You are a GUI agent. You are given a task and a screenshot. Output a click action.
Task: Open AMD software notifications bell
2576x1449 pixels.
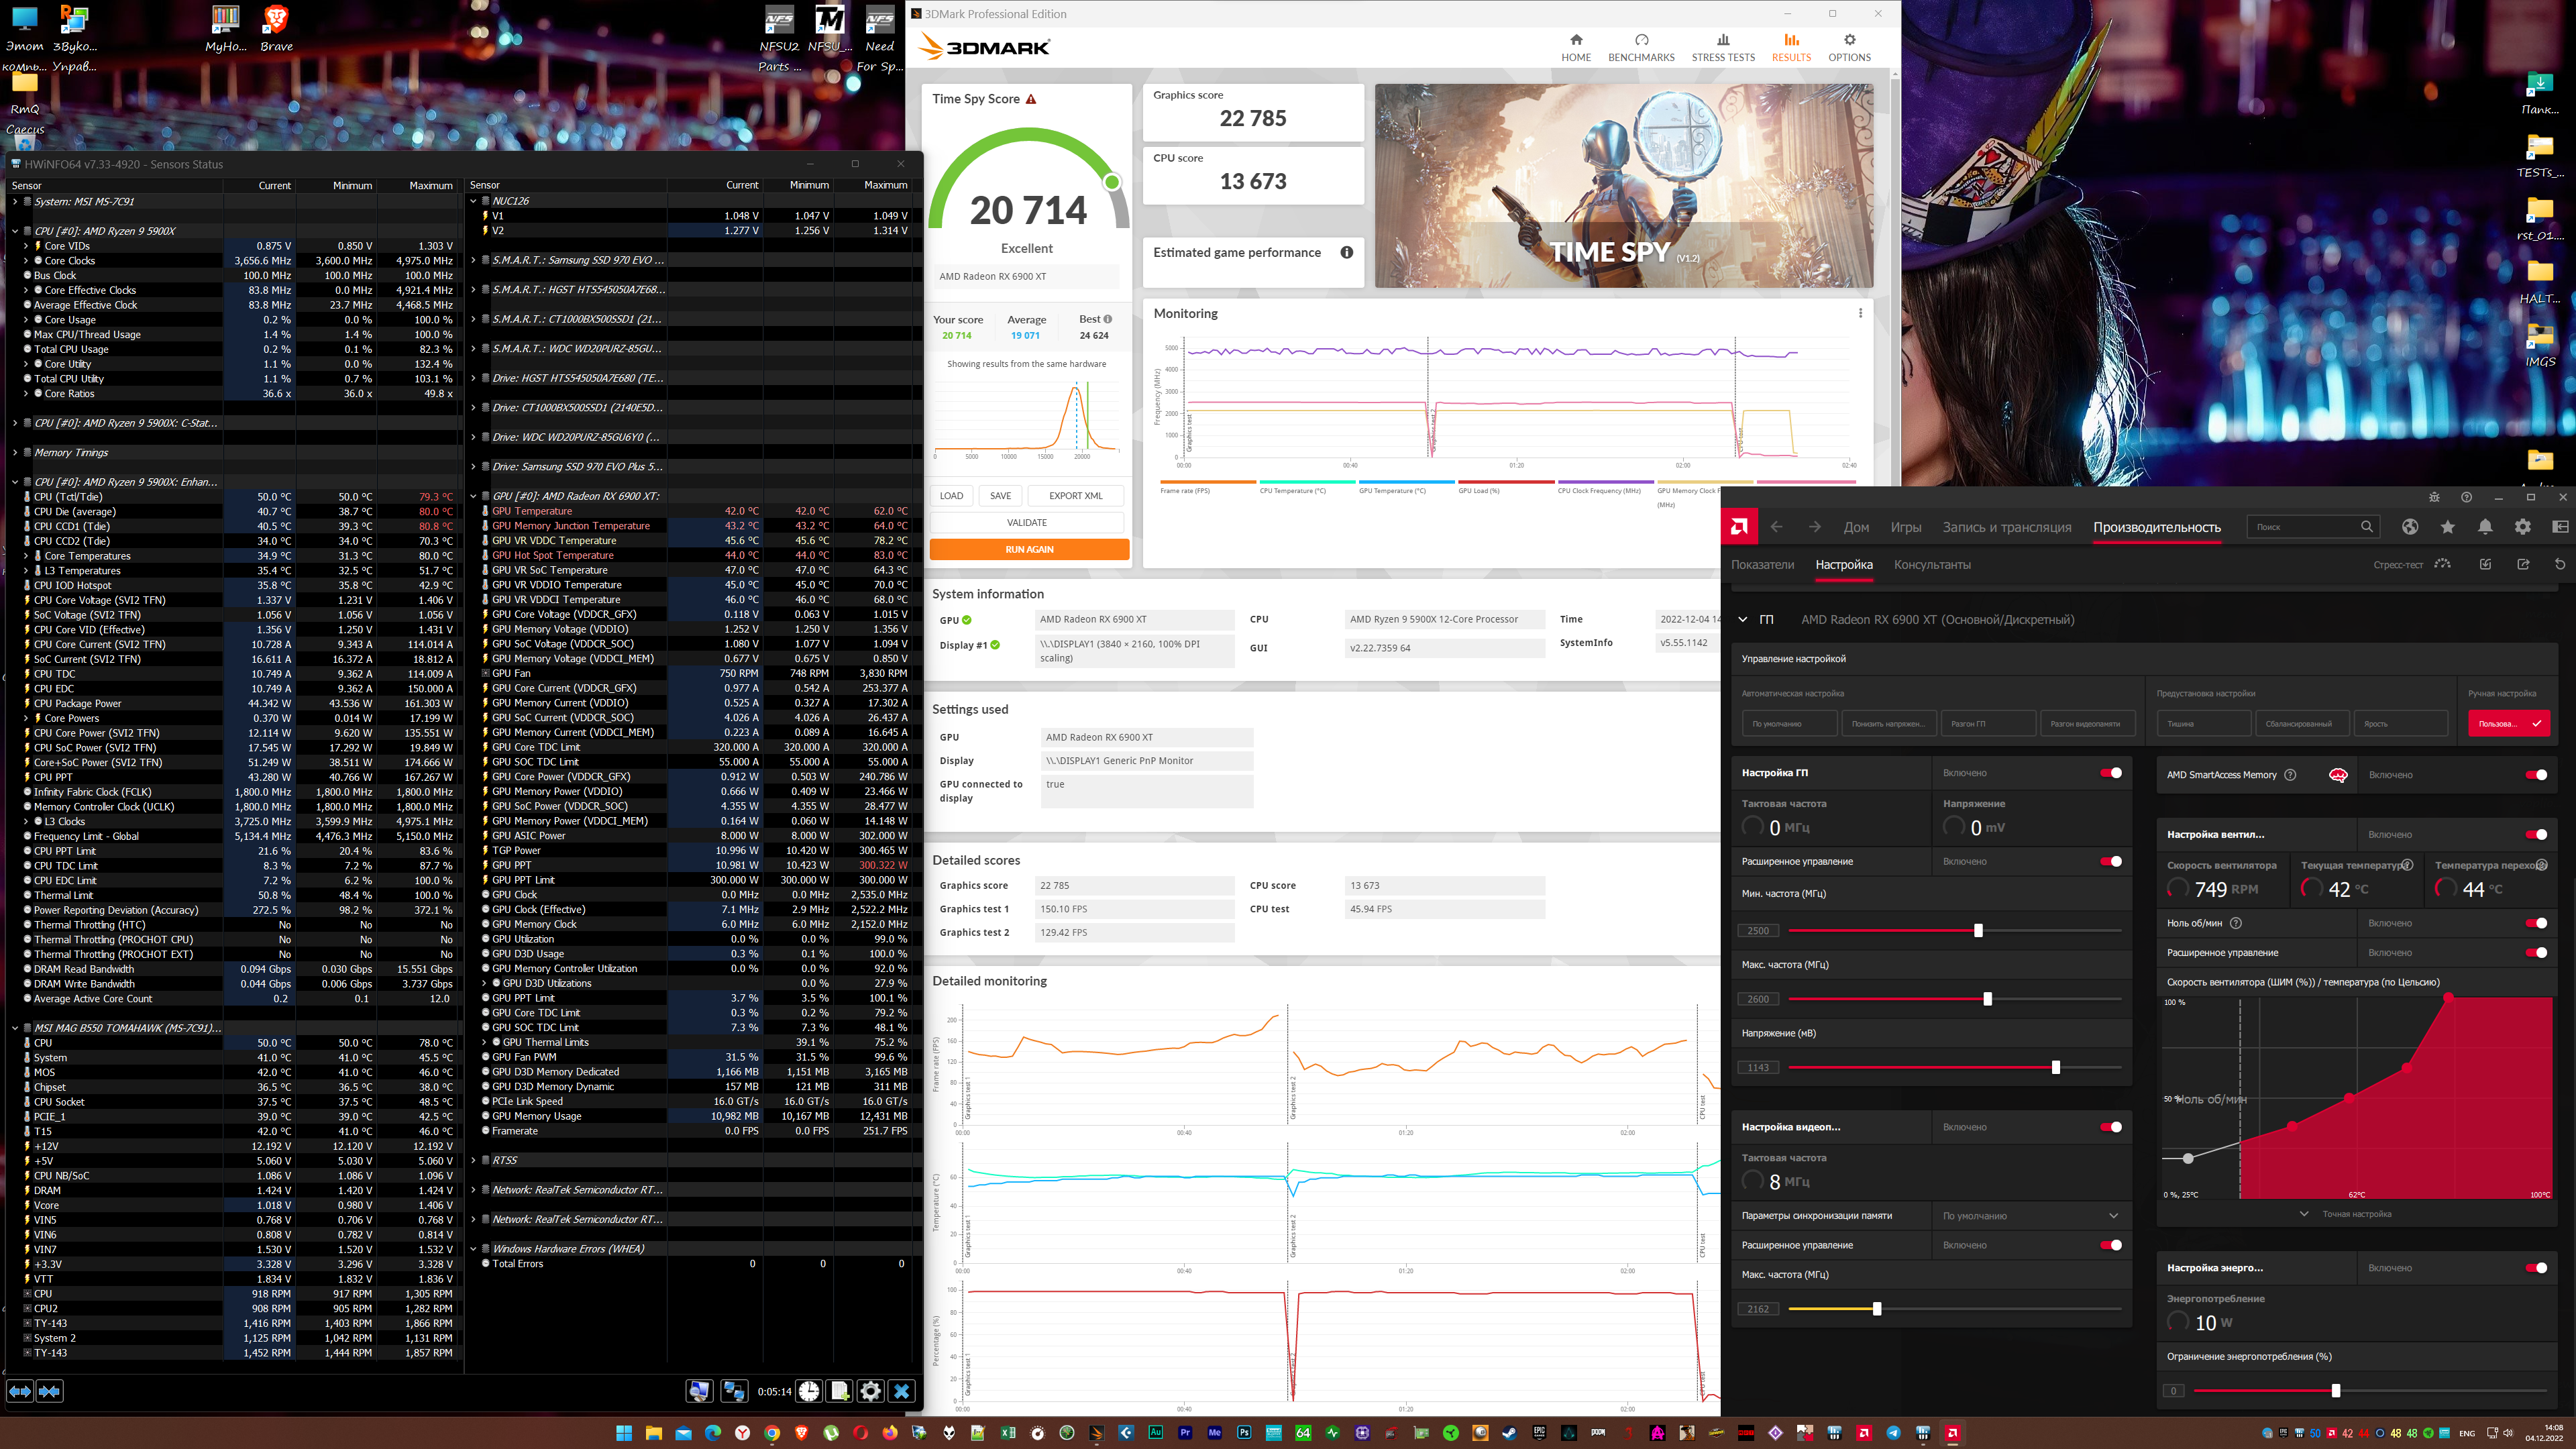pos(2485,527)
